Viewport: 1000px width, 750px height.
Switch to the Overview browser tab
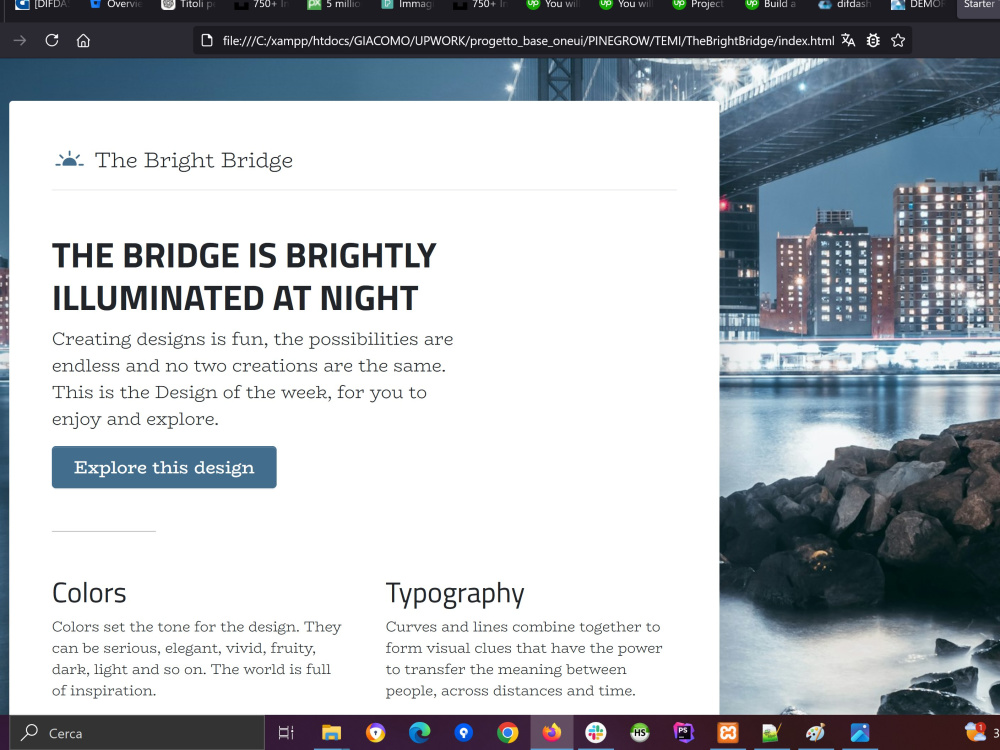115,5
